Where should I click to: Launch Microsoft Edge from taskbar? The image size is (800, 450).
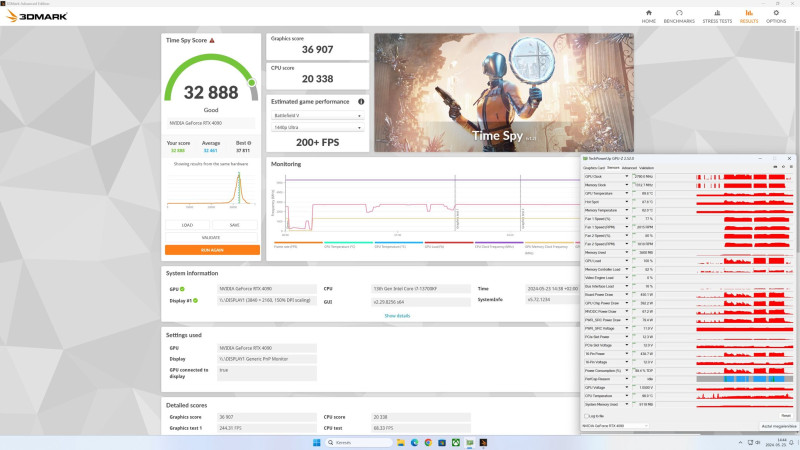pyautogui.click(x=414, y=442)
